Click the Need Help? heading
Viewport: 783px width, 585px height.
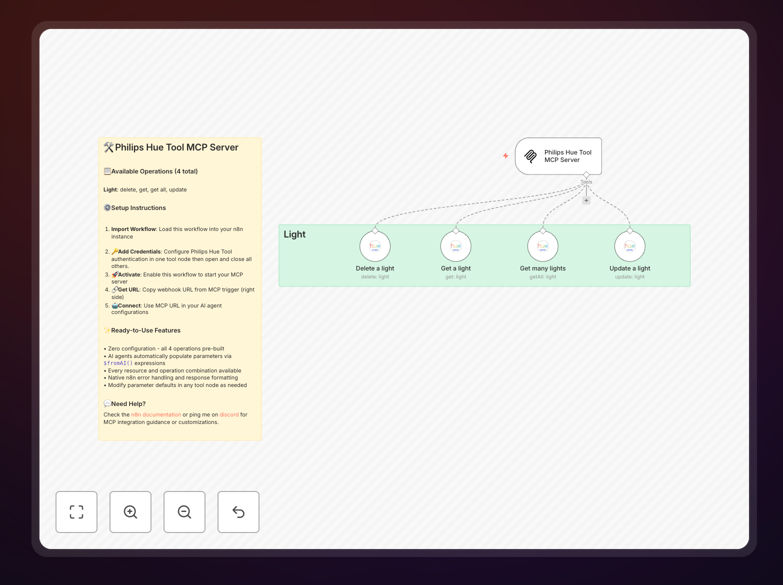point(124,404)
